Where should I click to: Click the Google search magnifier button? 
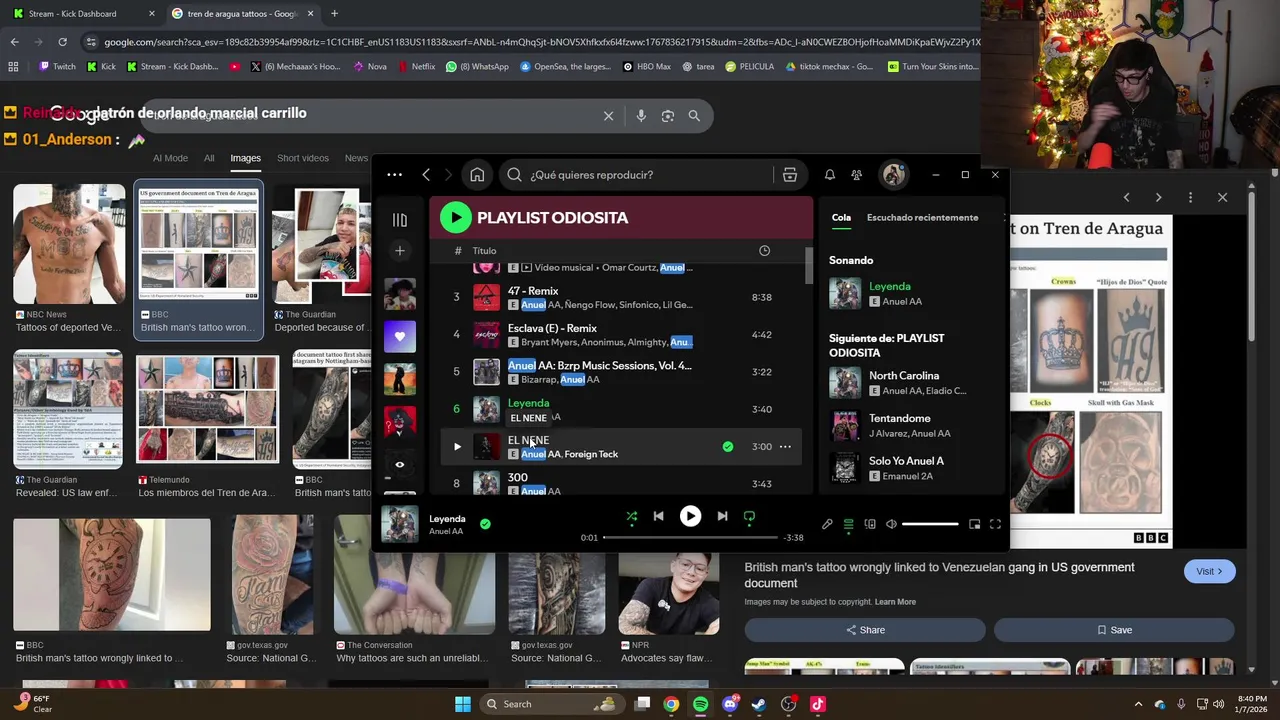coord(694,116)
